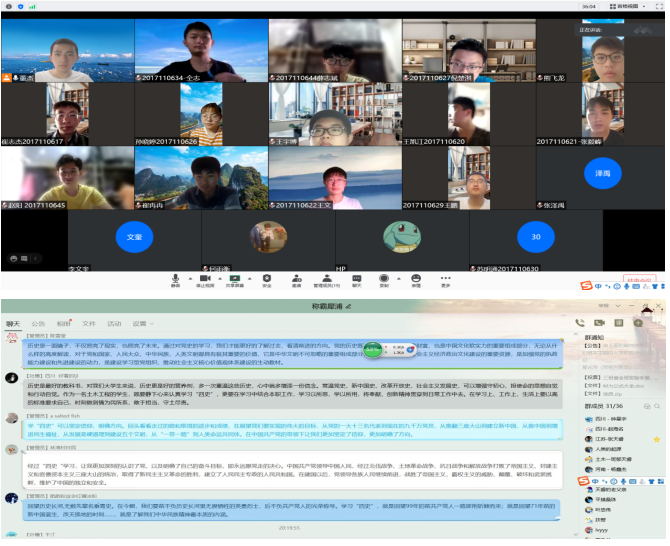Click the More options ellipsis
Image resolution: width=670 pixels, height=546 pixels.
445,278
